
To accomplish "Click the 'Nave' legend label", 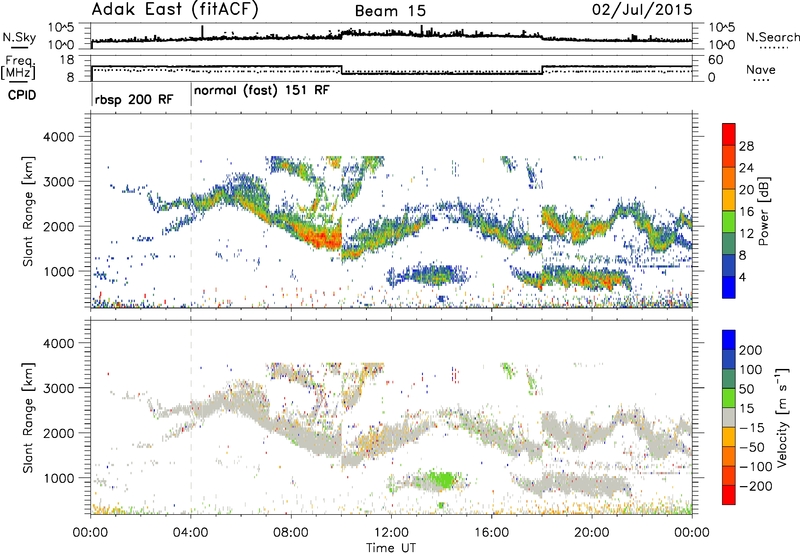I will tap(760, 69).
